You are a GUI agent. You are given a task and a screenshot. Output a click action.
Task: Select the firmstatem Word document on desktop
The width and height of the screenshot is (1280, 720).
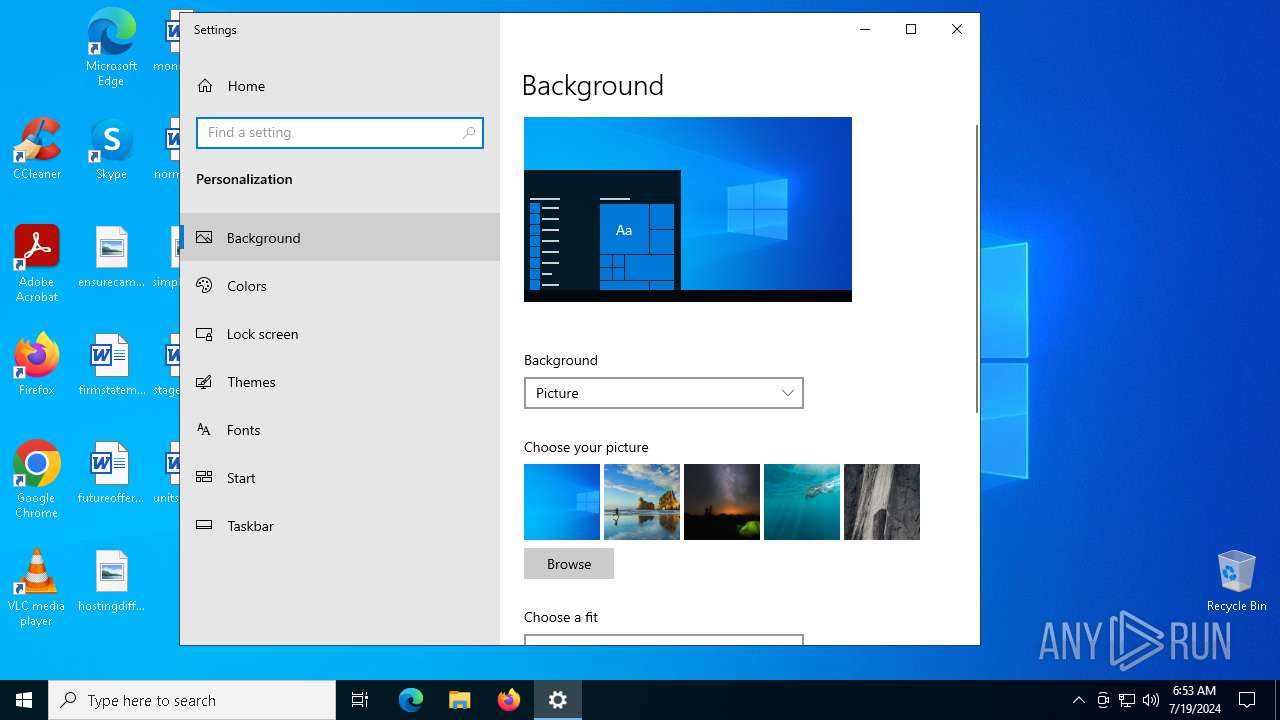coord(111,365)
